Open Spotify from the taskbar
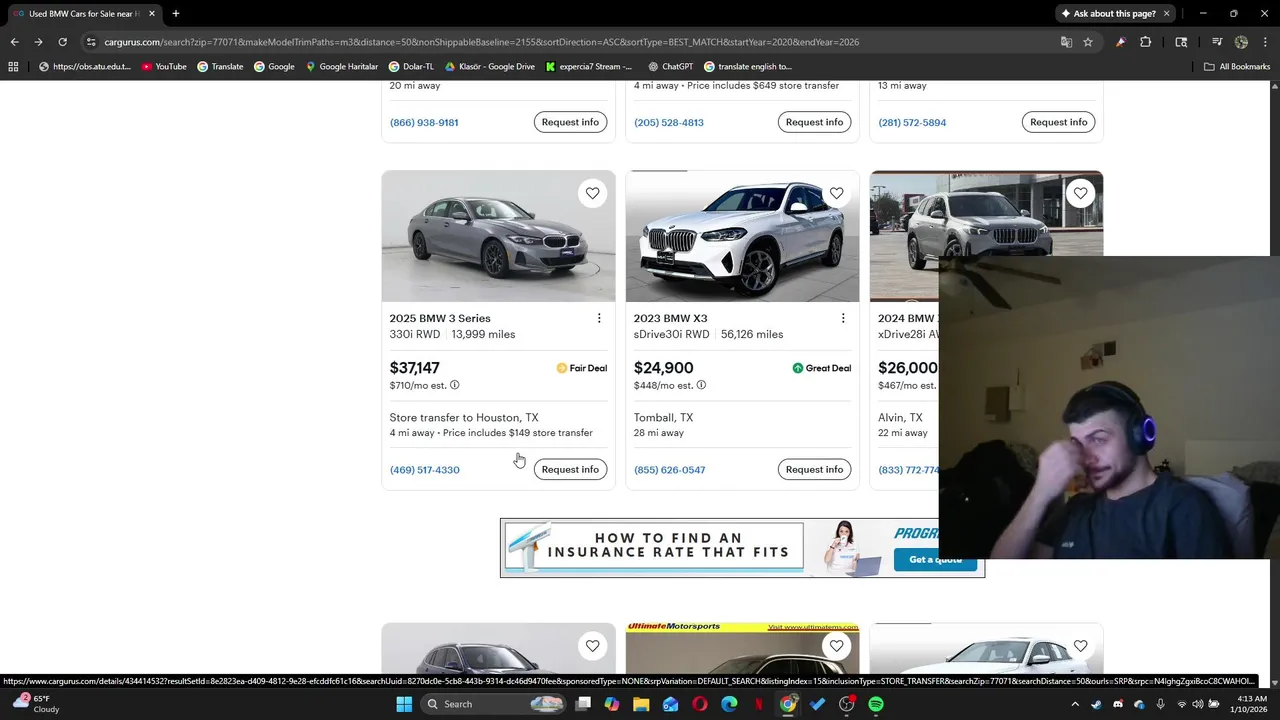Viewport: 1280px width, 720px height. click(876, 704)
